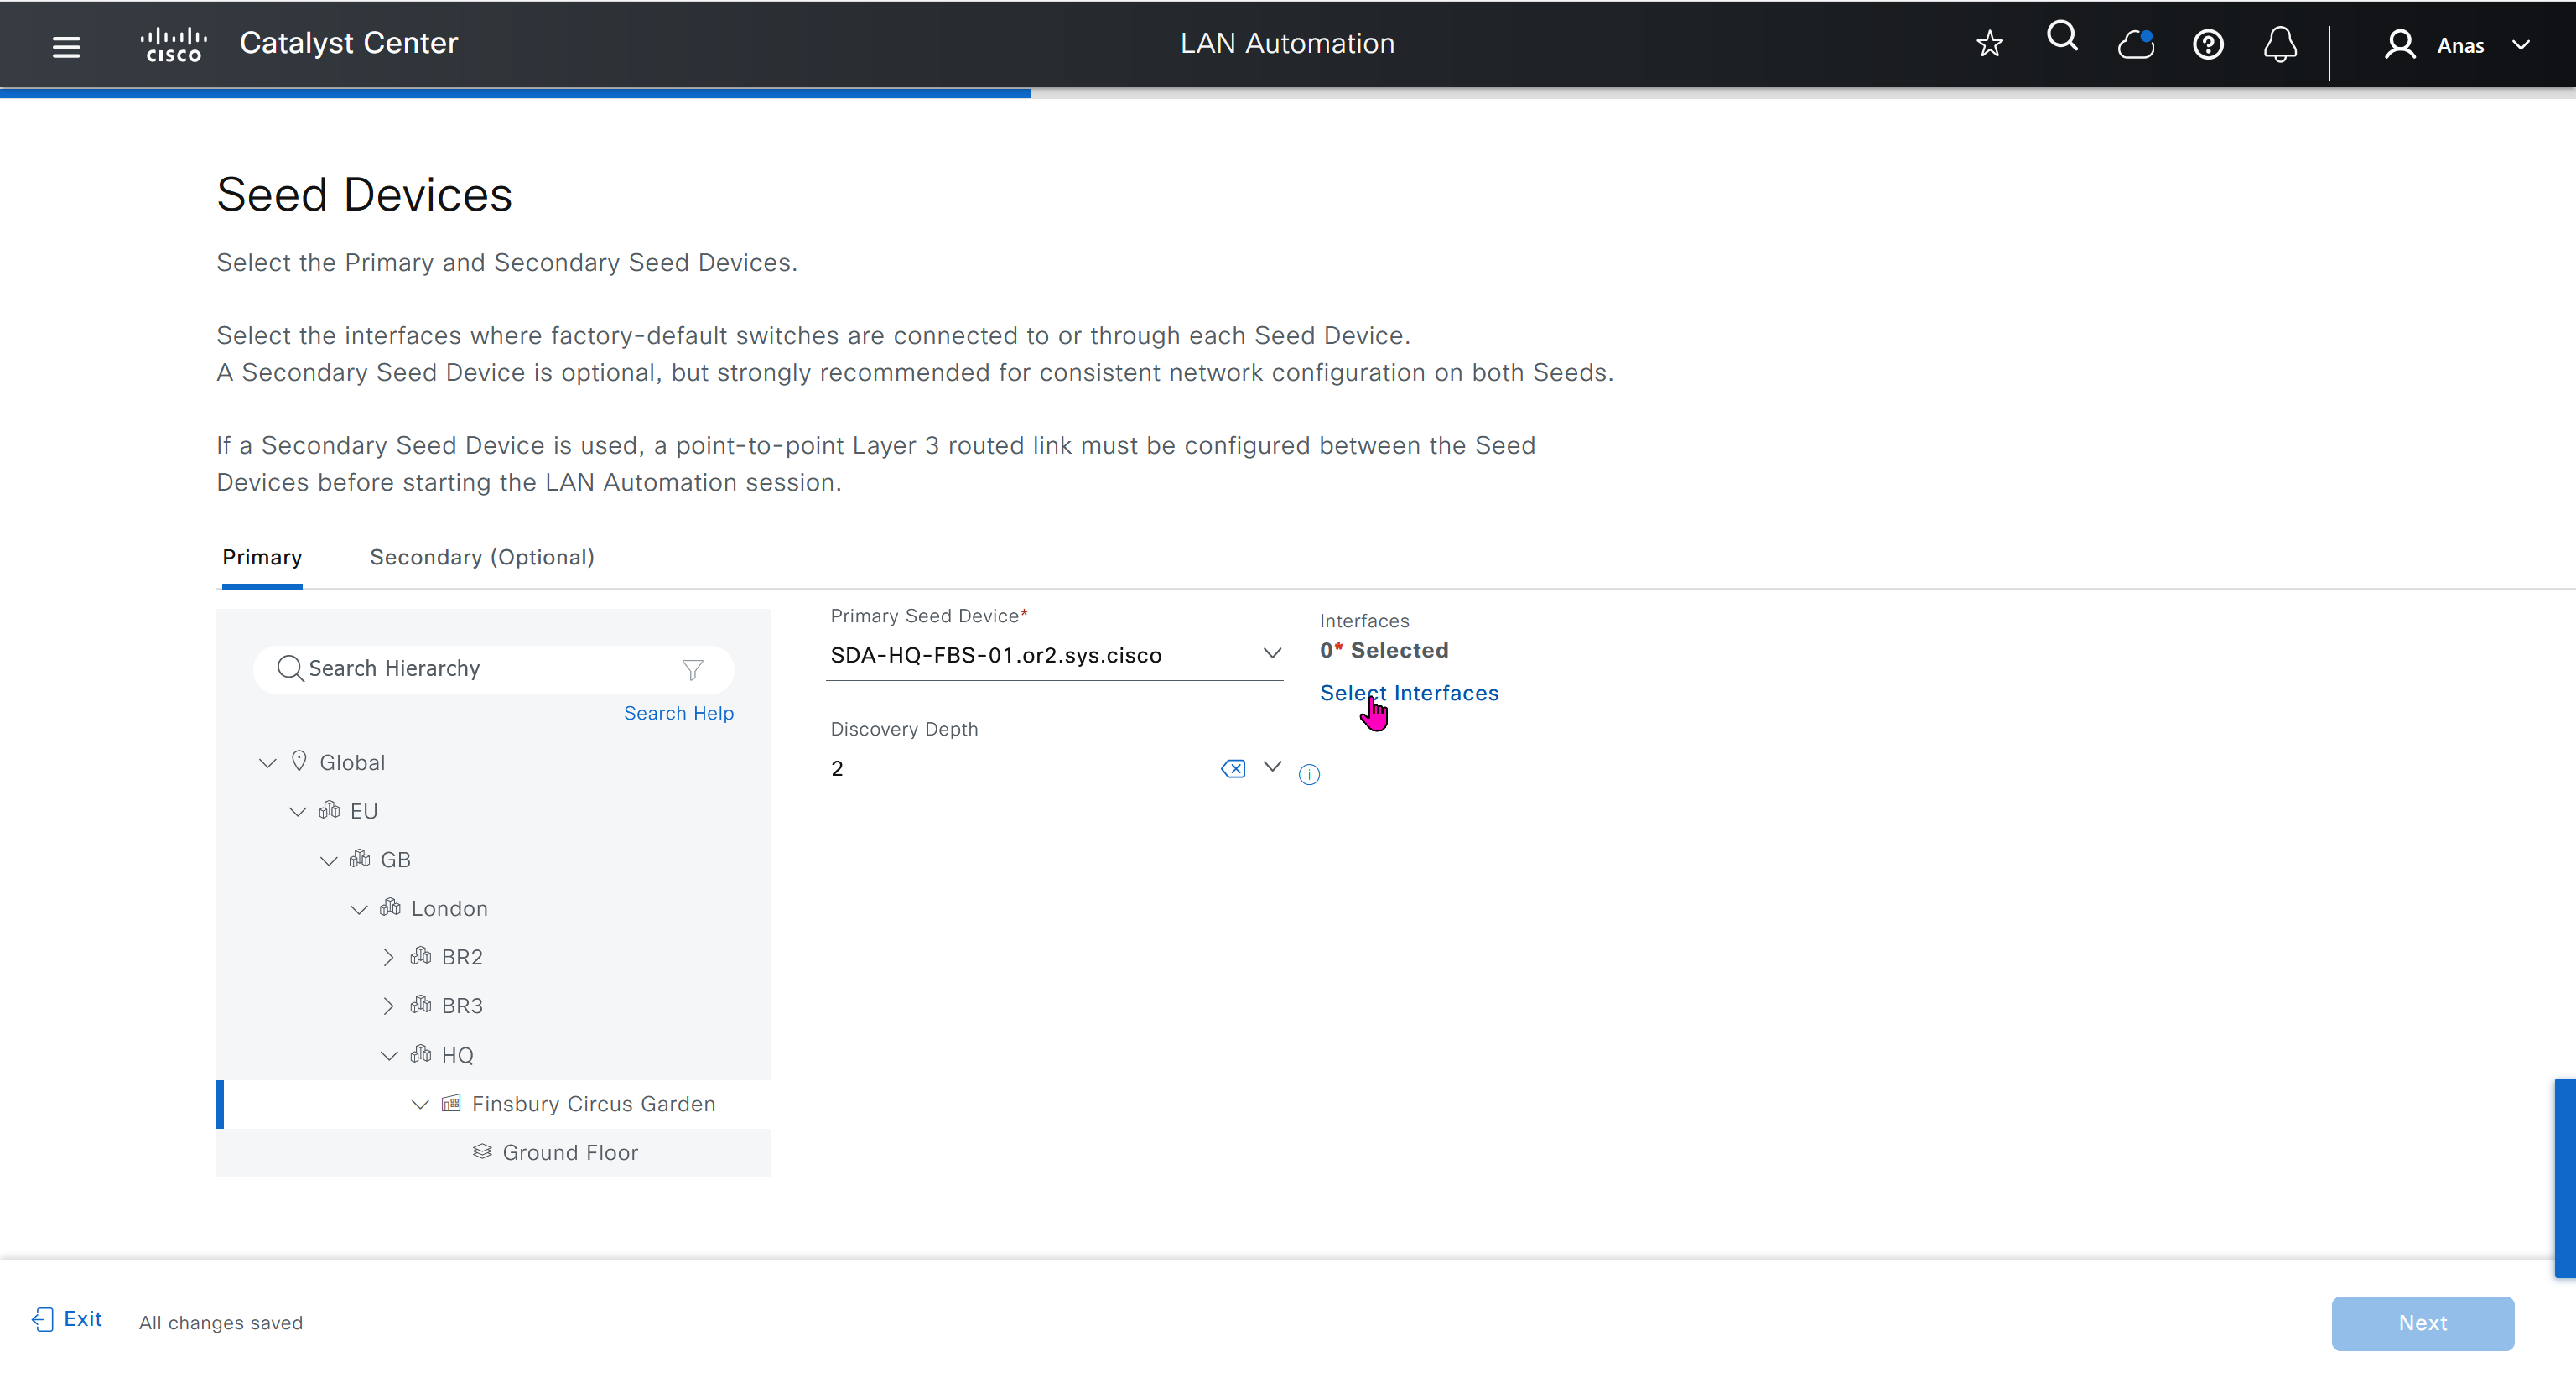2576x1388 pixels.
Task: Click the favorites star icon
Action: click(1989, 44)
